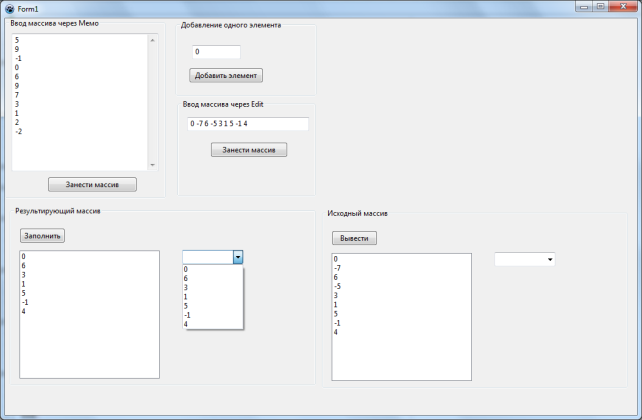The image size is (642, 420).
Task: Minimize the Form1 window
Action: (584, 7)
